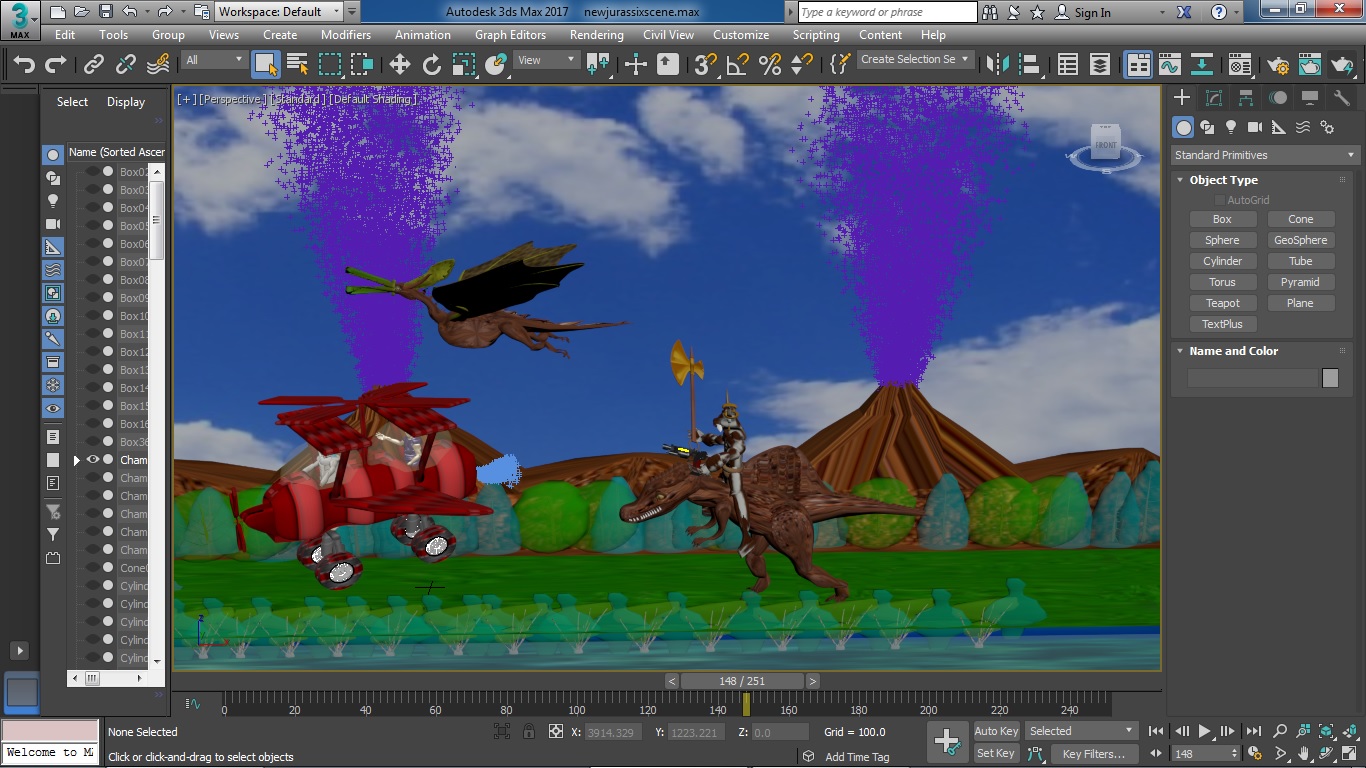Click the Mirror tool icon

coord(998,65)
